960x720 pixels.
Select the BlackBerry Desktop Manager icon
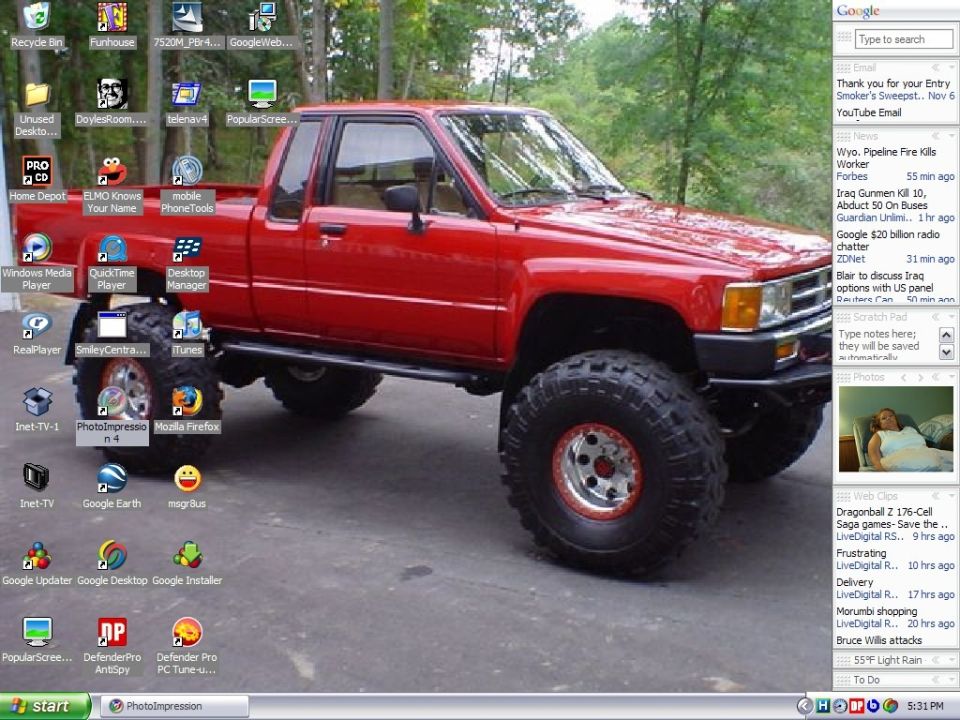point(187,262)
